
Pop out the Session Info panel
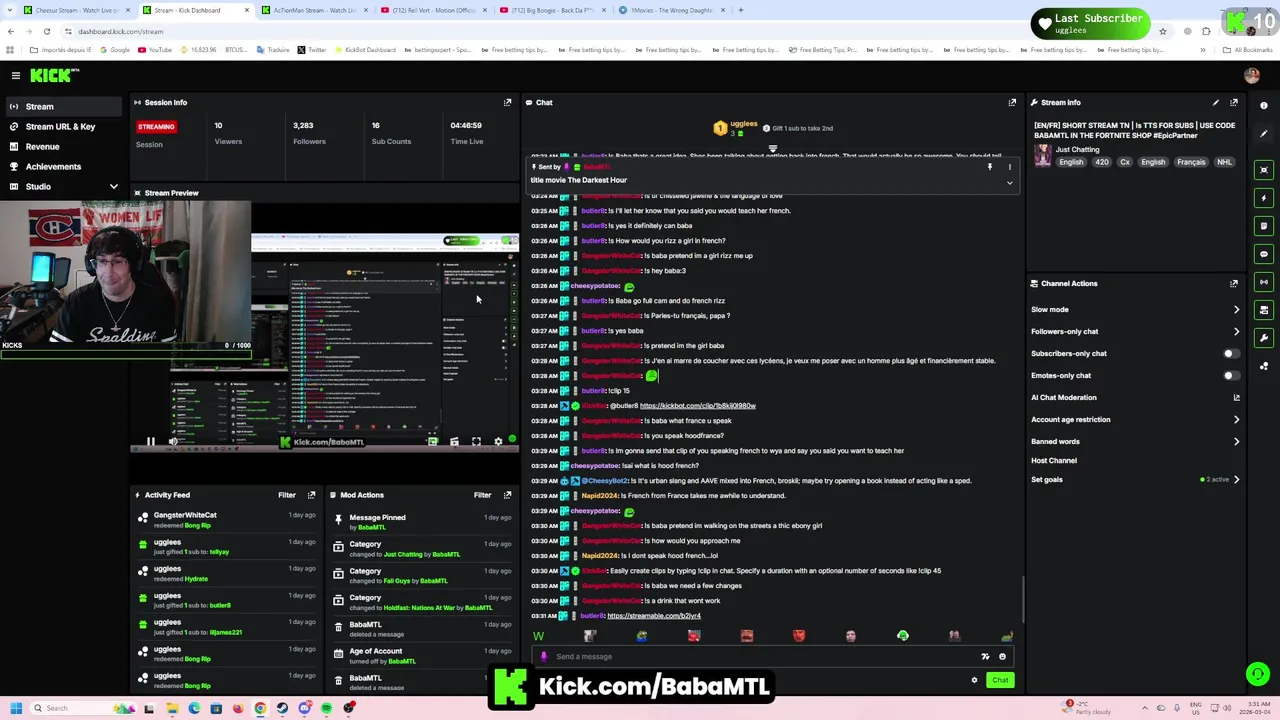point(507,102)
